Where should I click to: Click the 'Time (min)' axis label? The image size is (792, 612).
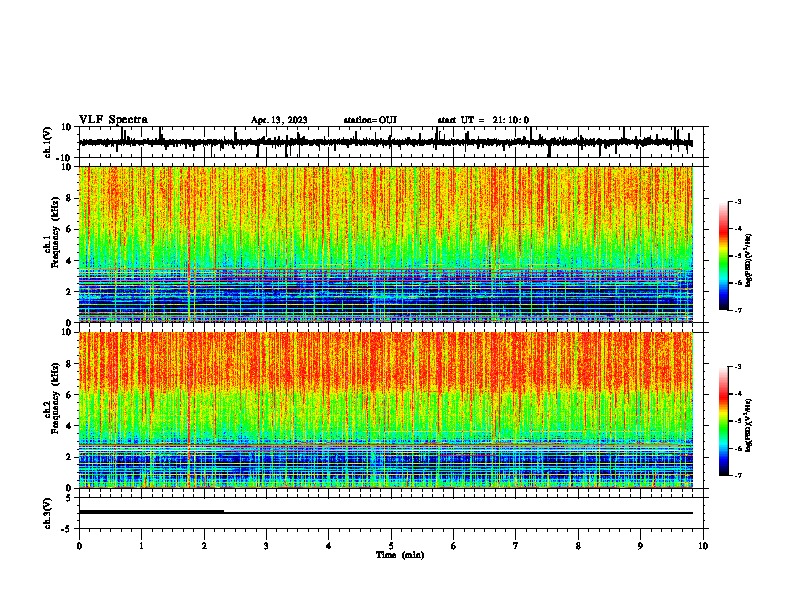[400, 555]
